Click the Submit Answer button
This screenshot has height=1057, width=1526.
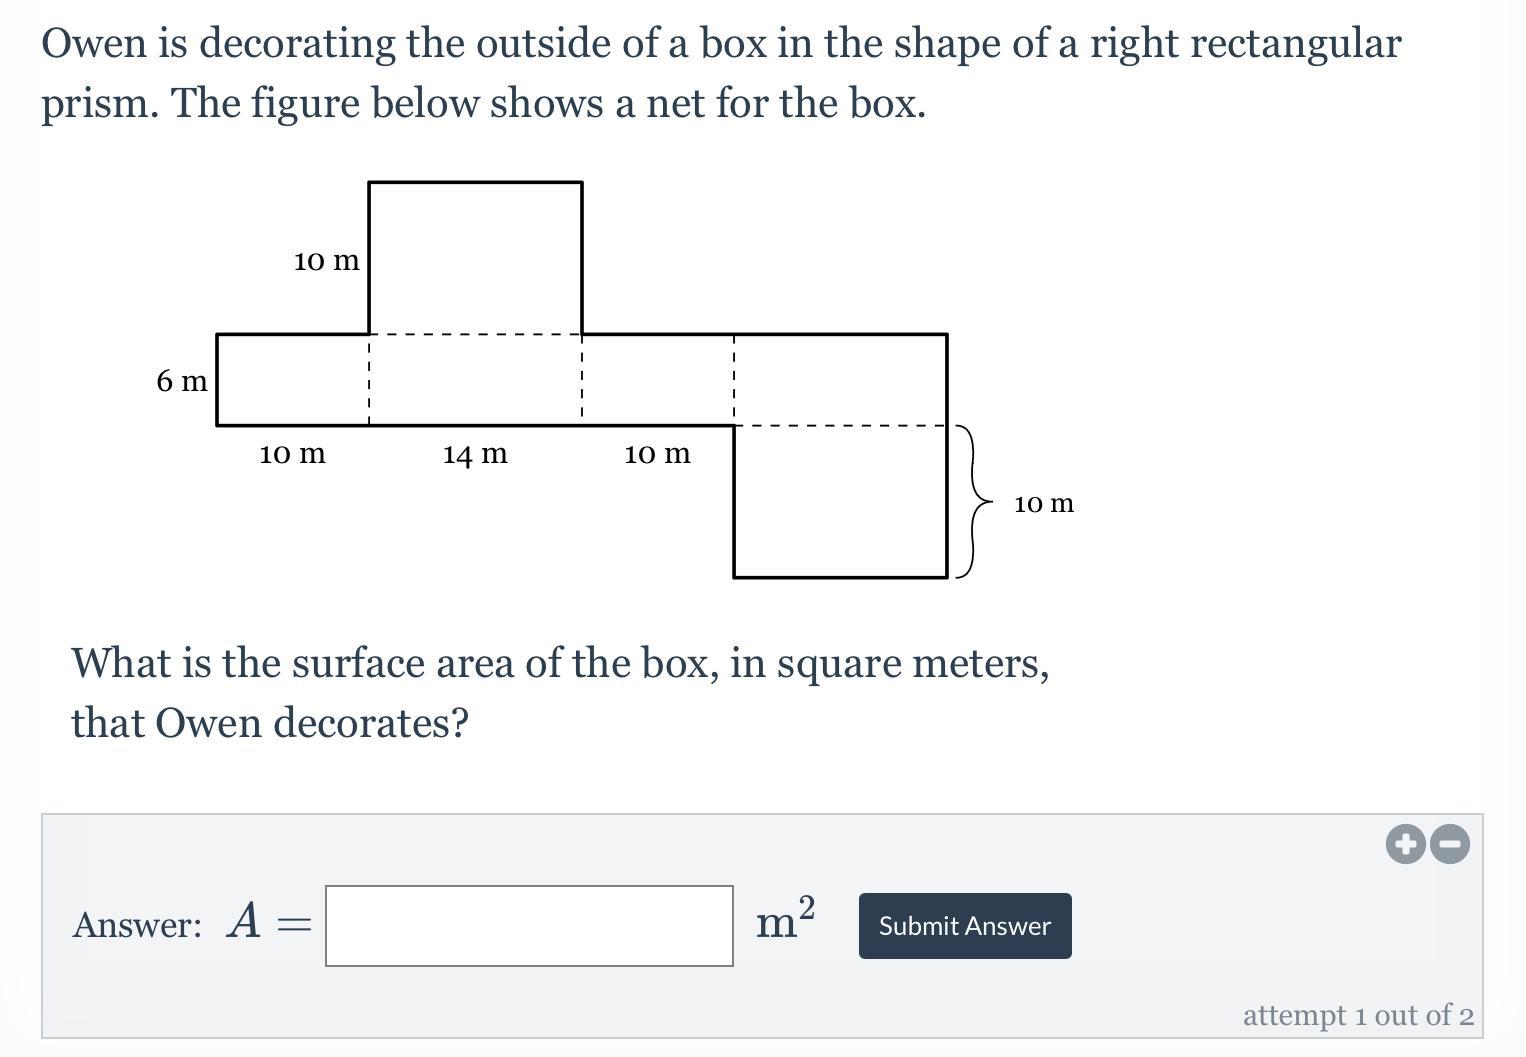(964, 926)
